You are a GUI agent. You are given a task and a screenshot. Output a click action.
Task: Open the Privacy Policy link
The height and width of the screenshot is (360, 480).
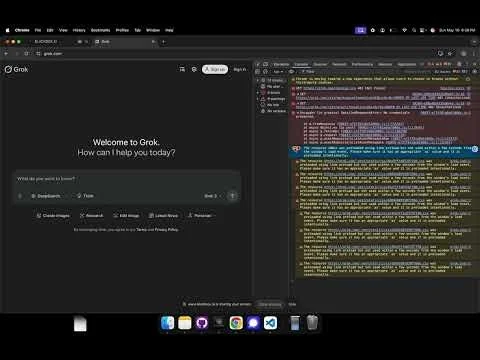[x=166, y=230]
